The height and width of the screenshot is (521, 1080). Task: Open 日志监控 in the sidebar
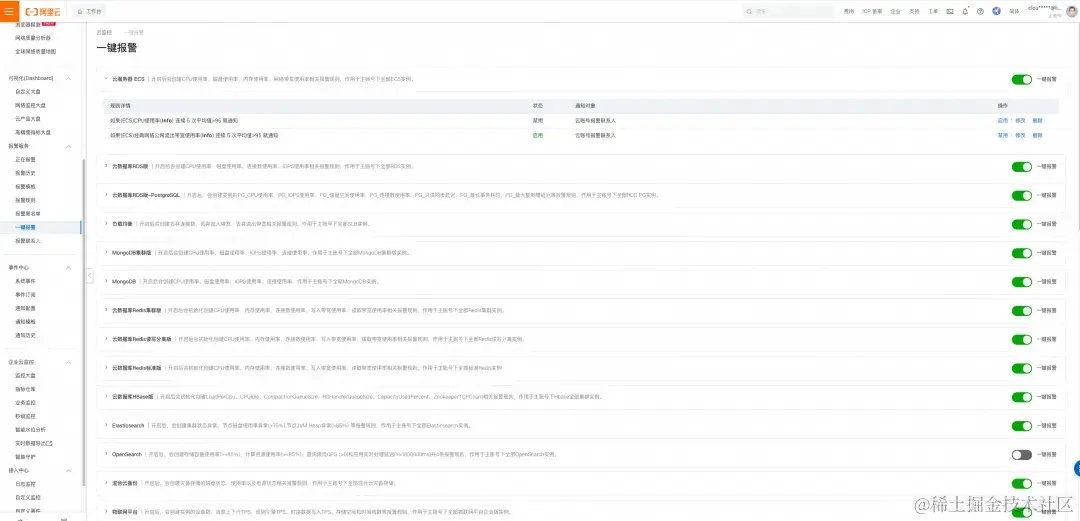coord(25,484)
